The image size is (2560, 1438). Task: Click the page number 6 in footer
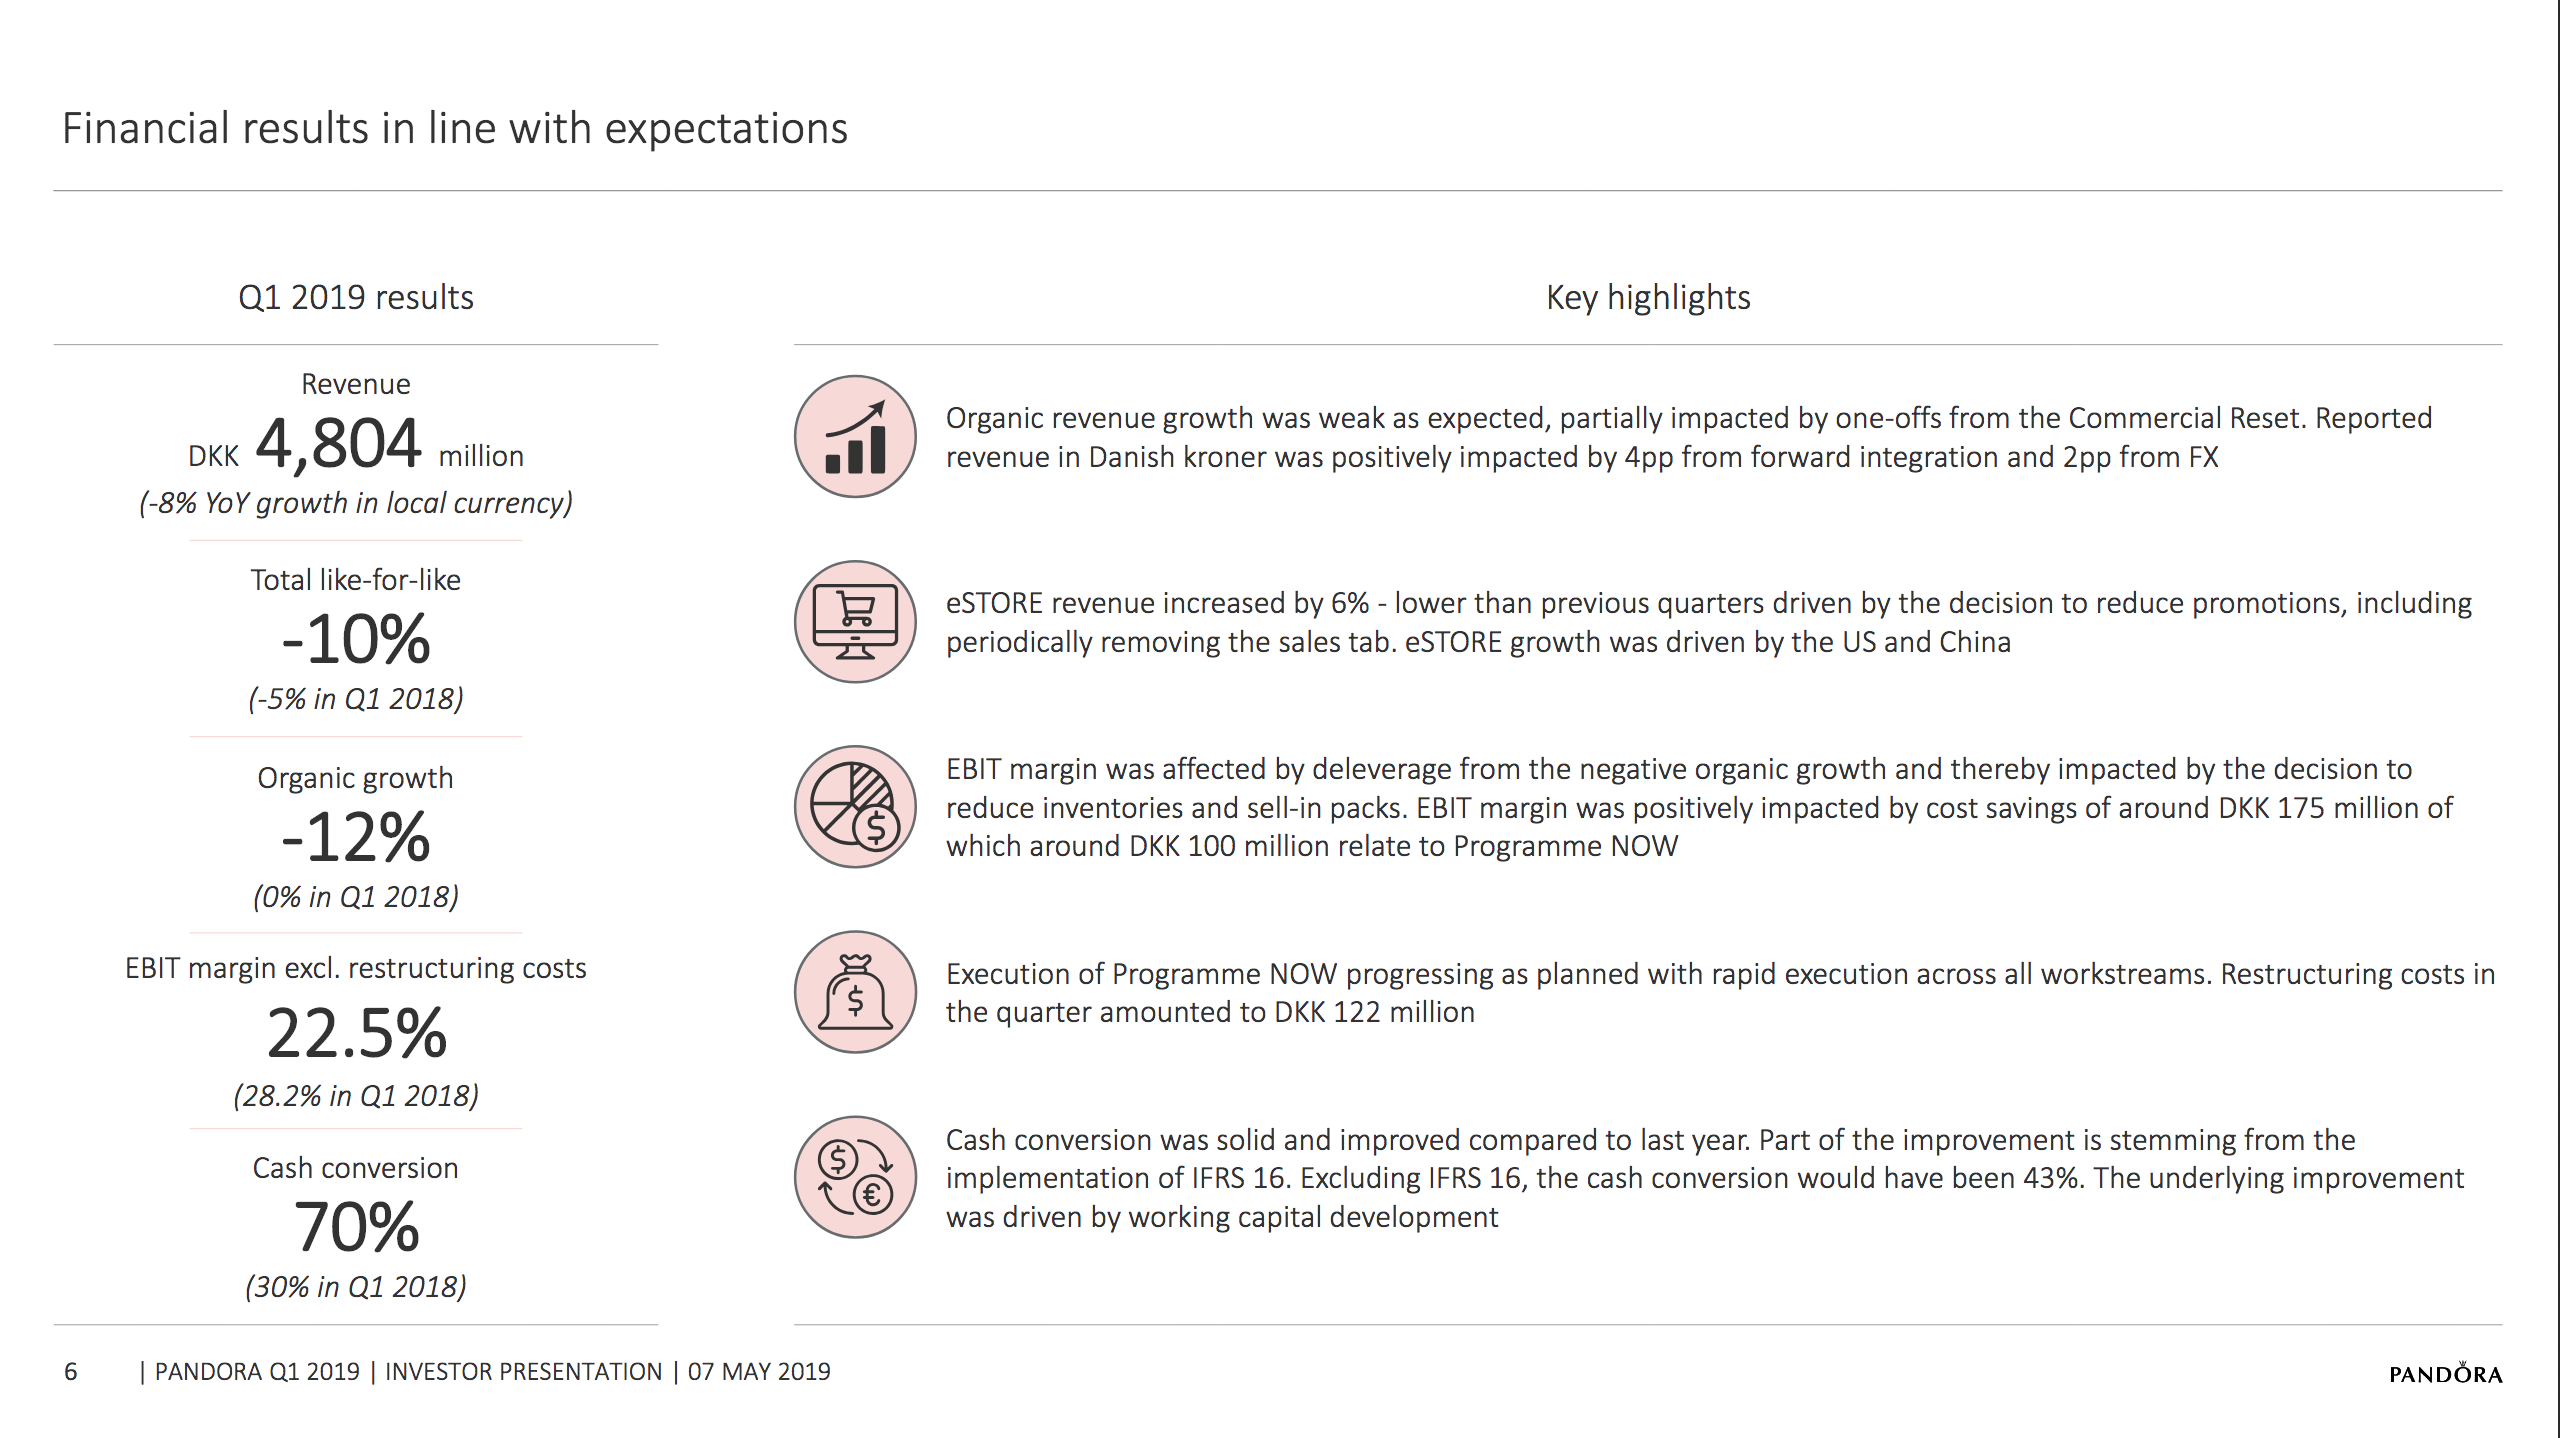point(71,1372)
